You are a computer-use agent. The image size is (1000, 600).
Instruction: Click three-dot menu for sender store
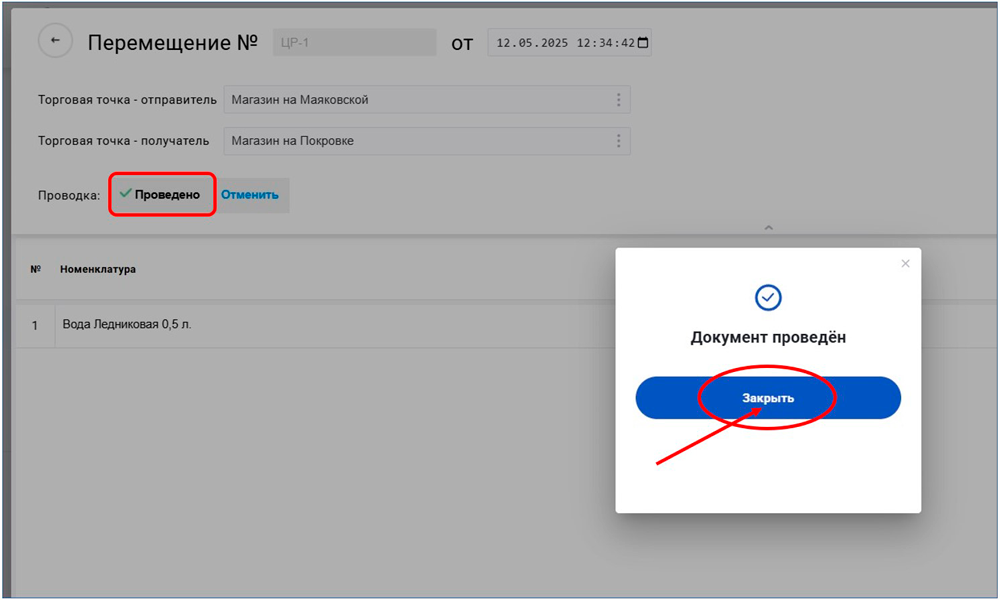click(x=618, y=100)
